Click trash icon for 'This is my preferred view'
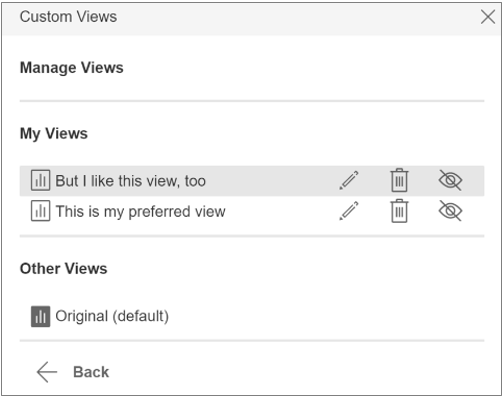 click(x=399, y=211)
